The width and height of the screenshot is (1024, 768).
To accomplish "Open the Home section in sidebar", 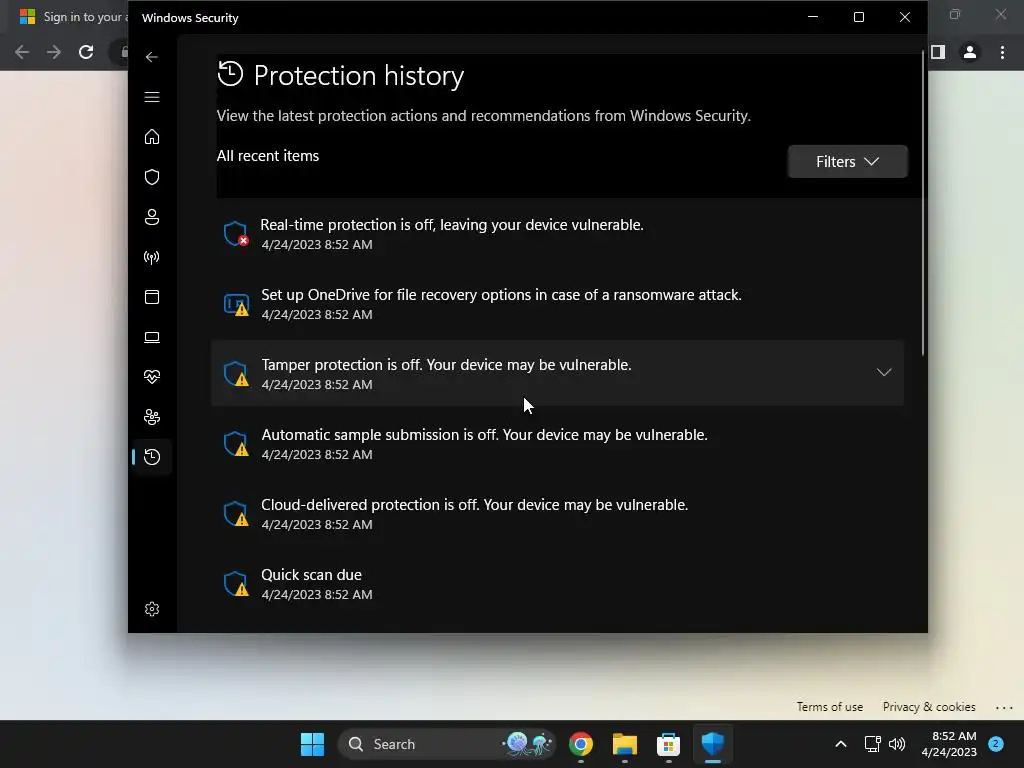I will [152, 136].
